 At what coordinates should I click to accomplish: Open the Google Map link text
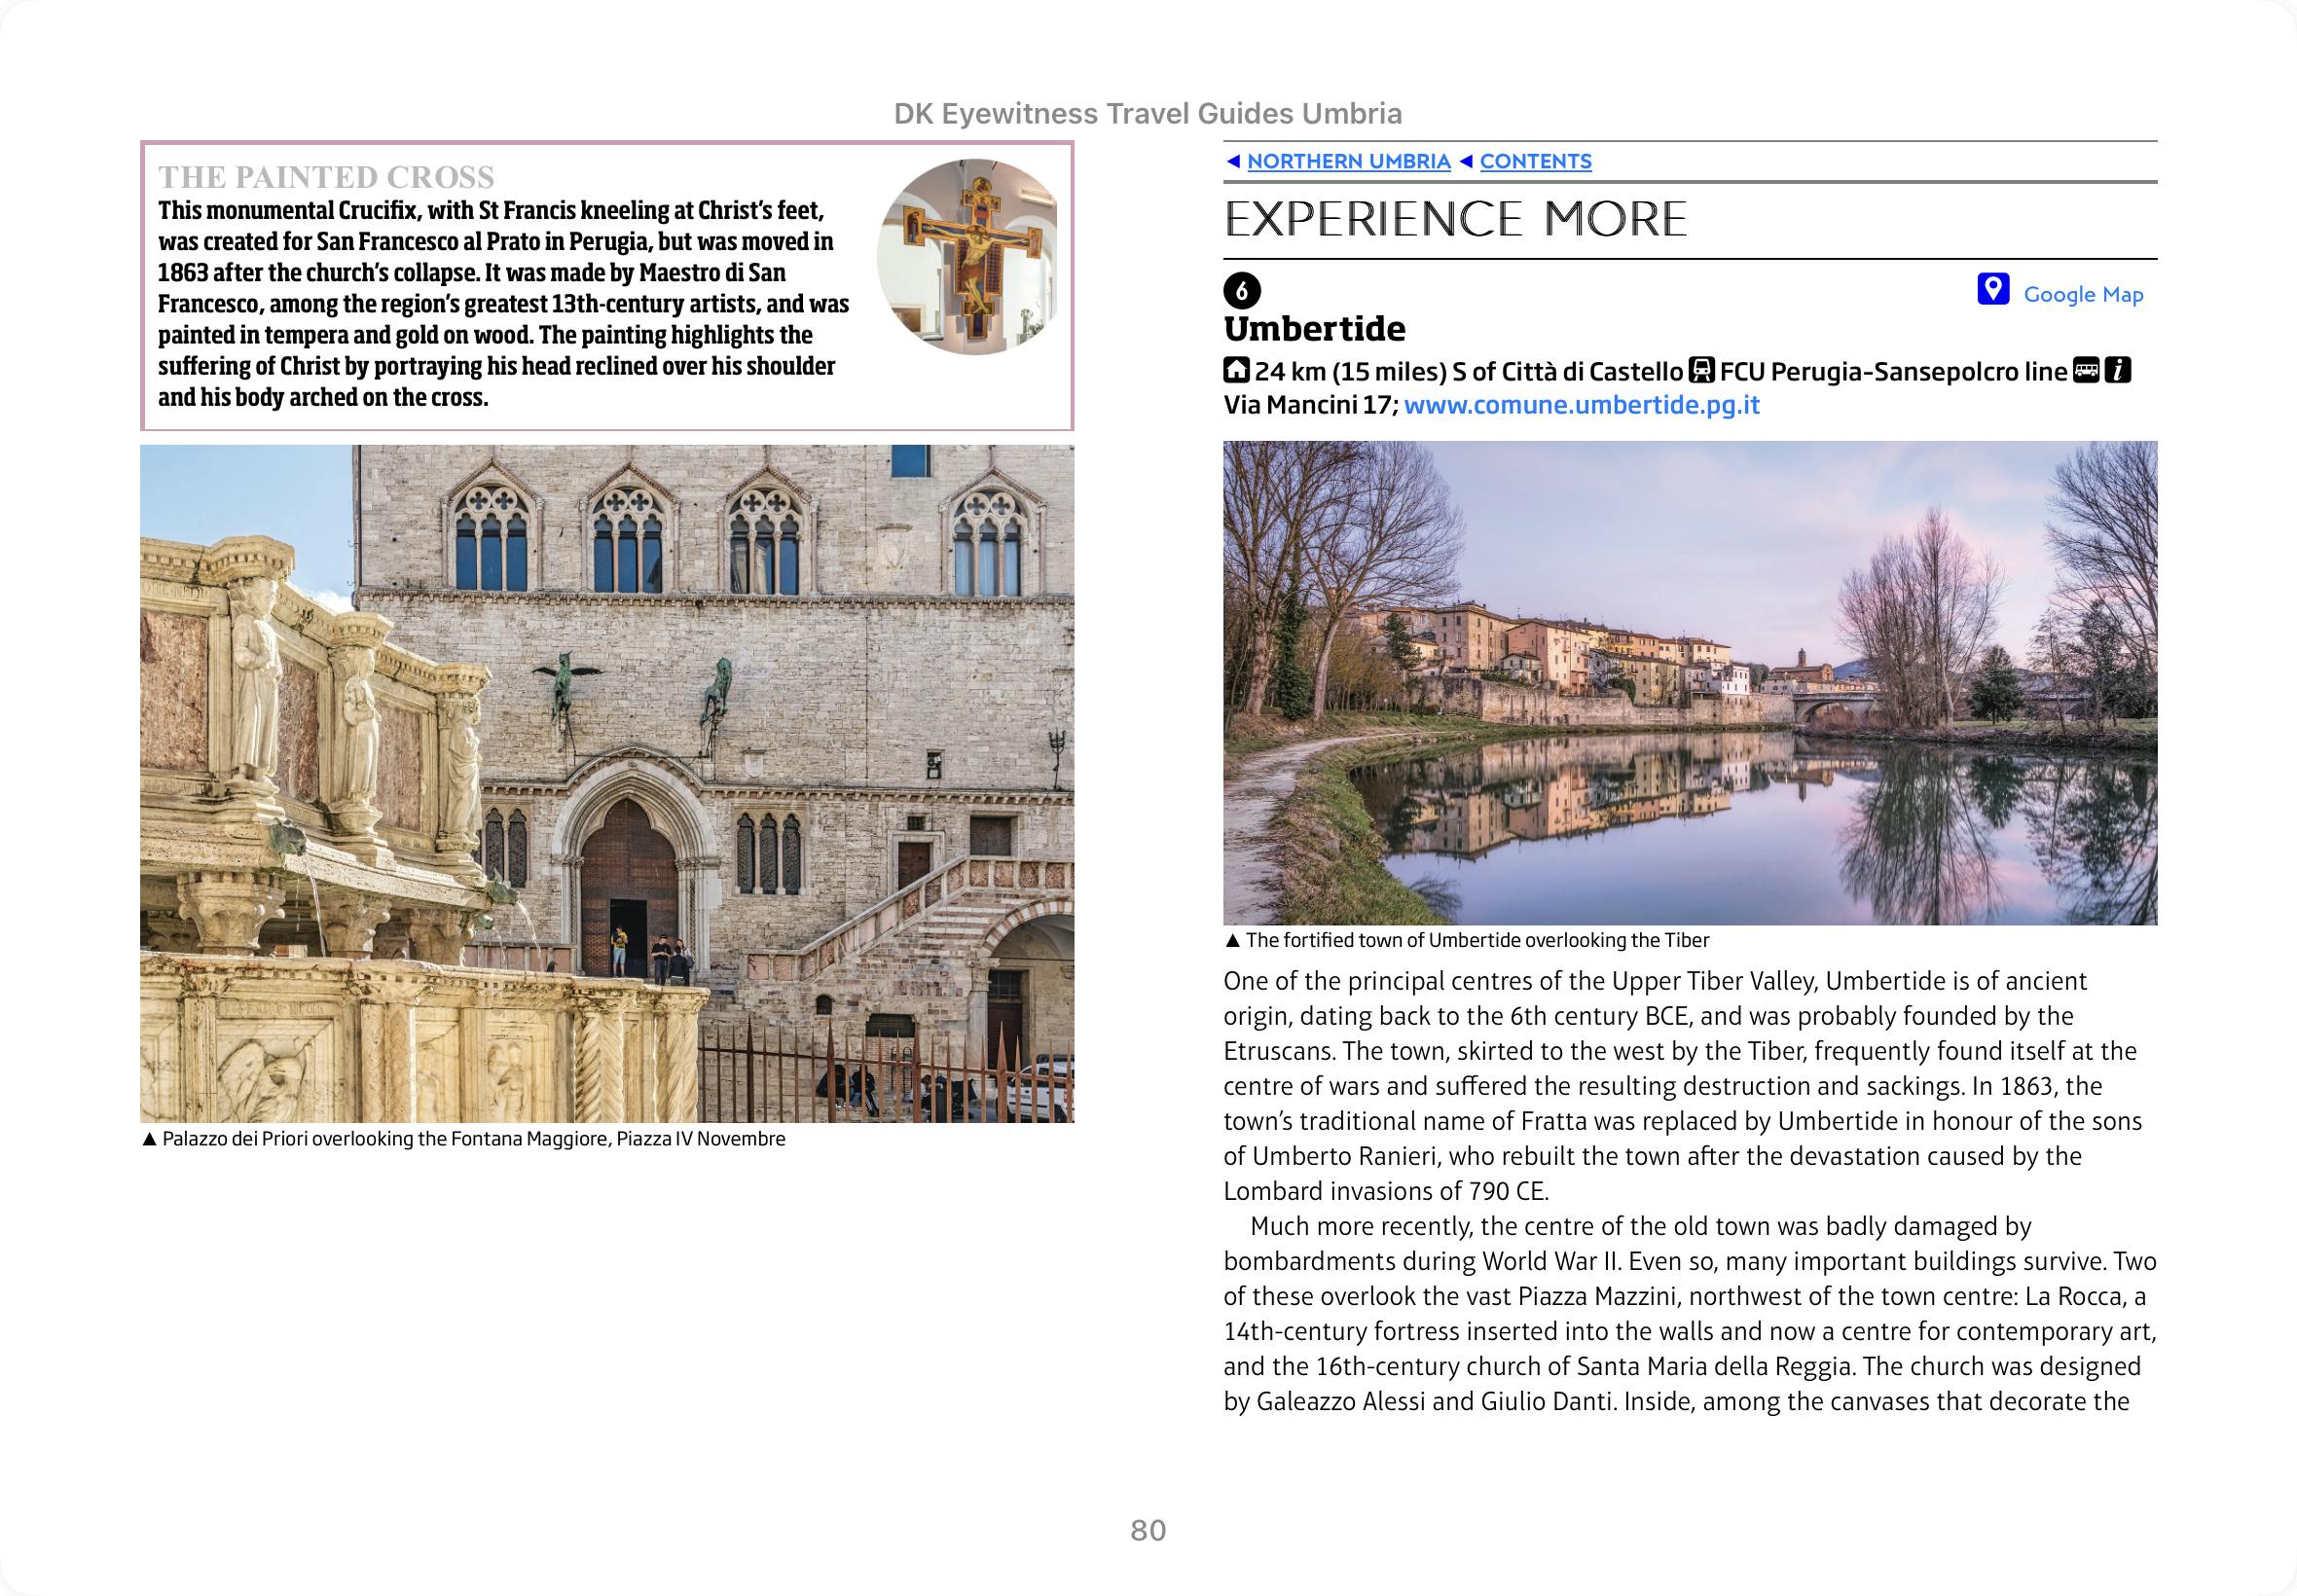click(2083, 294)
